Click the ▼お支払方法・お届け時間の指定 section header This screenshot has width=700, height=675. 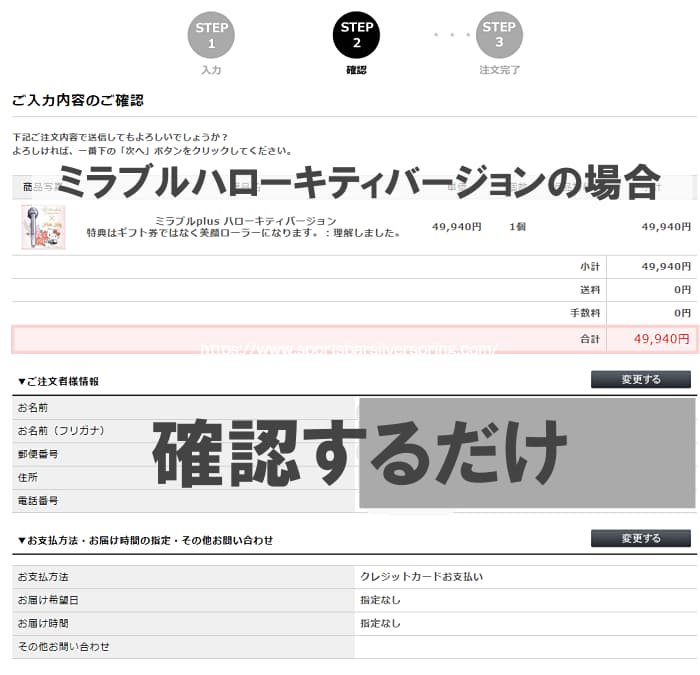146,540
